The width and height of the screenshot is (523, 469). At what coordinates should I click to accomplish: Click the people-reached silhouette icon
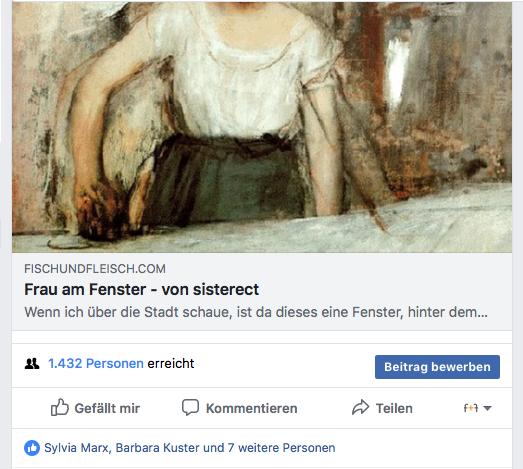tap(32, 364)
